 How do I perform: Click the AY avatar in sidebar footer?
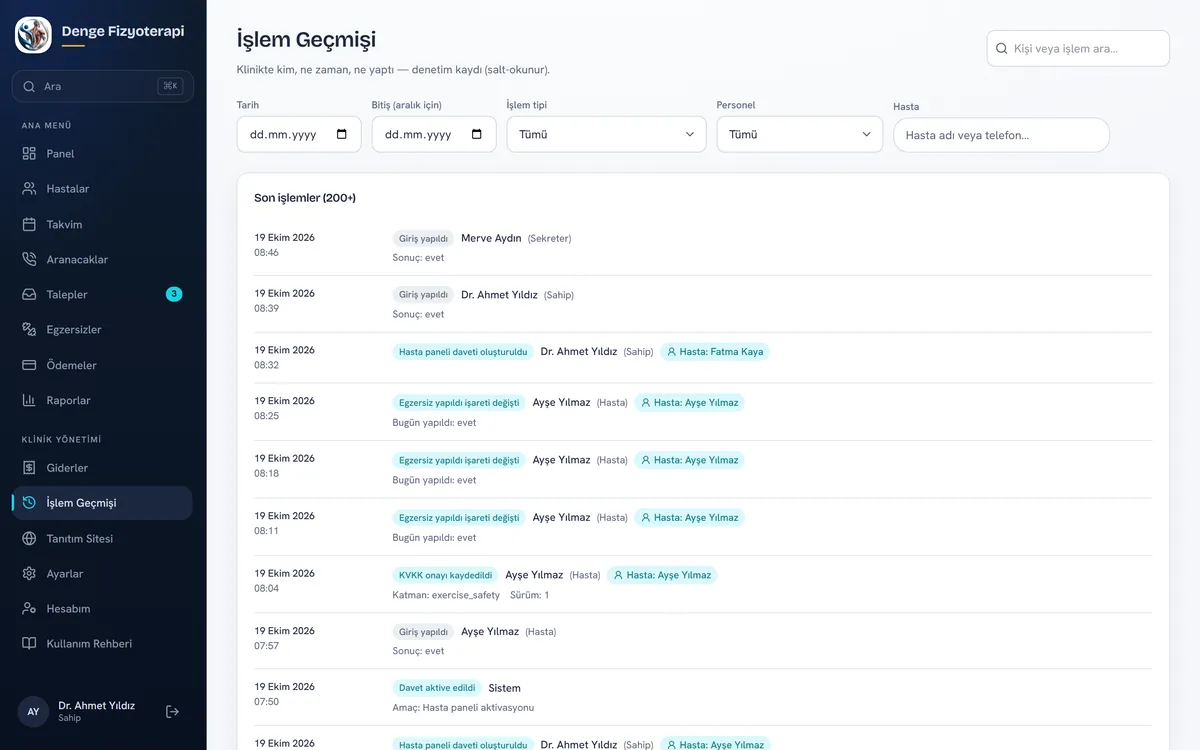pyautogui.click(x=33, y=711)
